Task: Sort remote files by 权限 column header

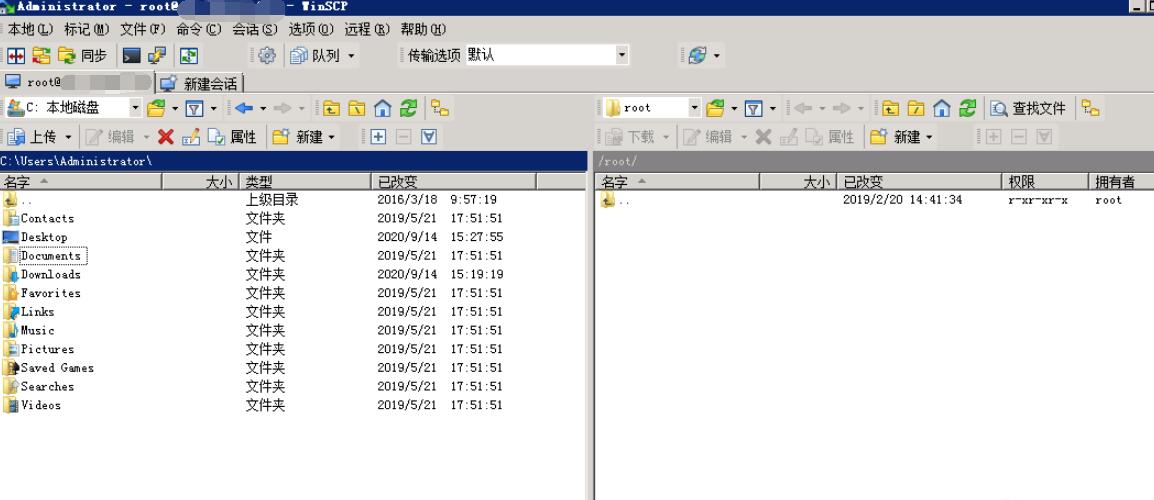Action: pyautogui.click(x=1044, y=181)
